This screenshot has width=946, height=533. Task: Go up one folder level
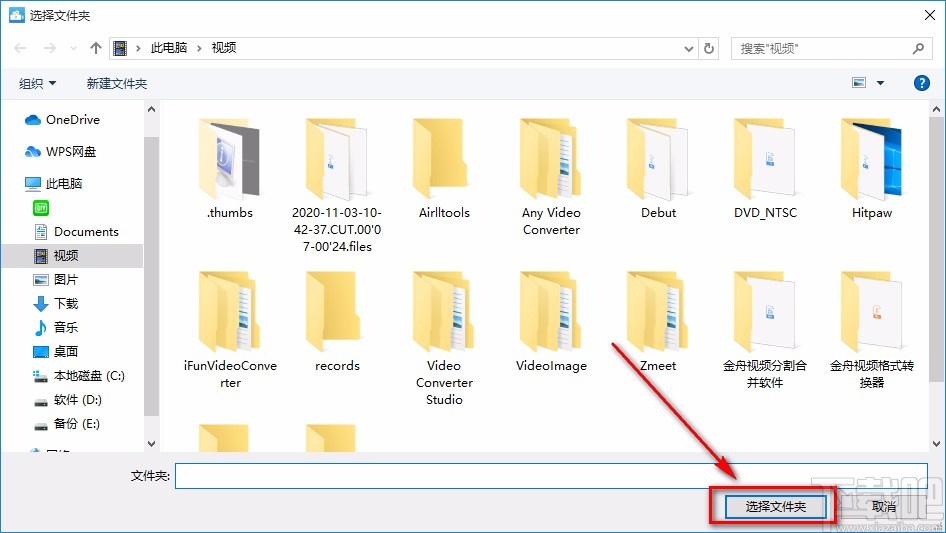[x=95, y=48]
